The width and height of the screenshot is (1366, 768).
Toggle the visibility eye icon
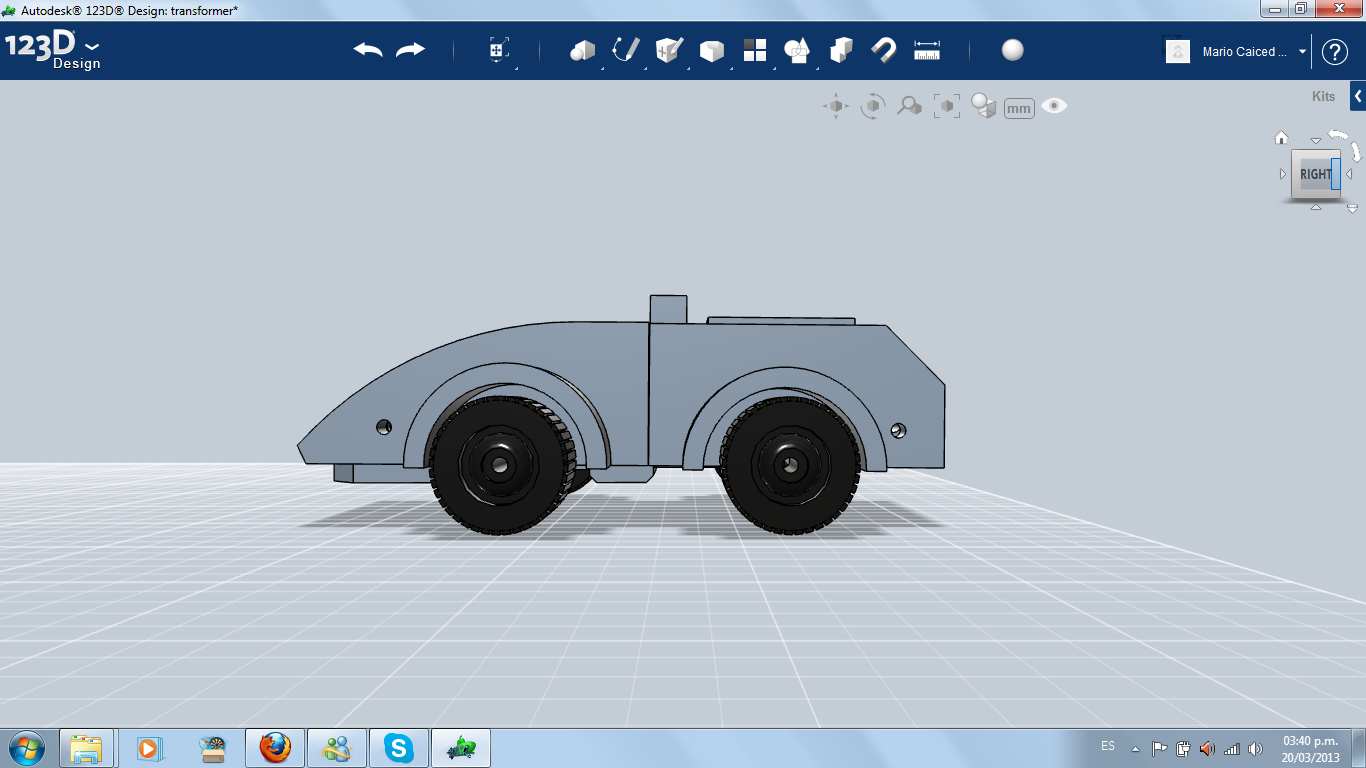point(1054,106)
